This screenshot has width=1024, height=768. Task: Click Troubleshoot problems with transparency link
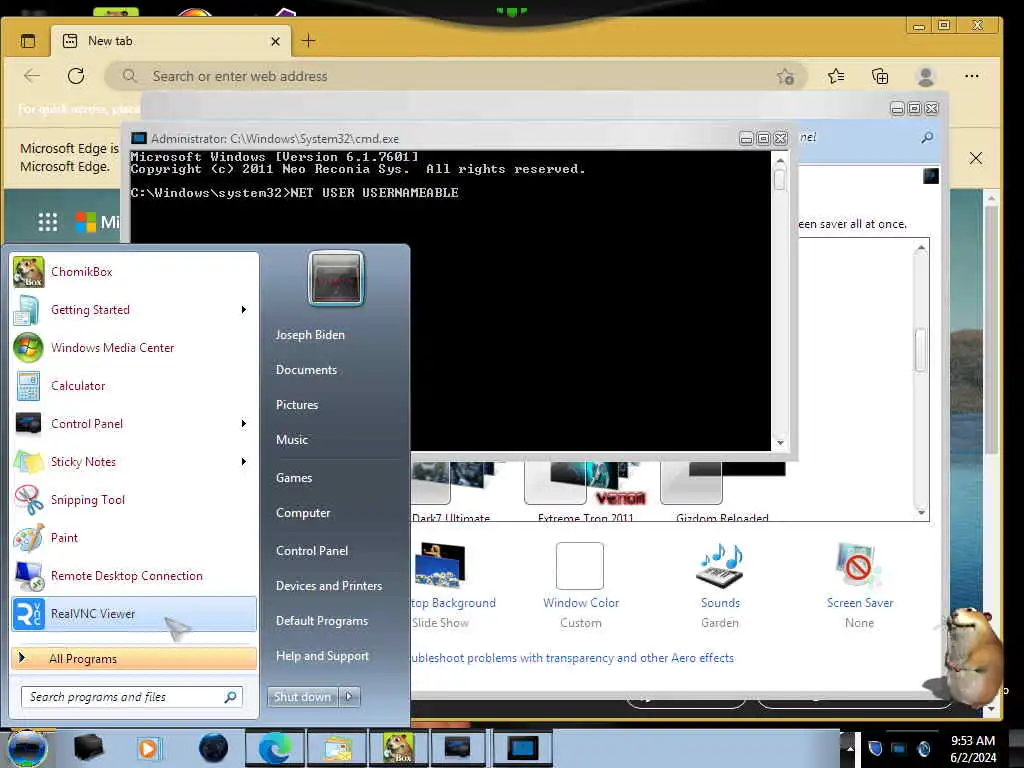[x=572, y=658]
